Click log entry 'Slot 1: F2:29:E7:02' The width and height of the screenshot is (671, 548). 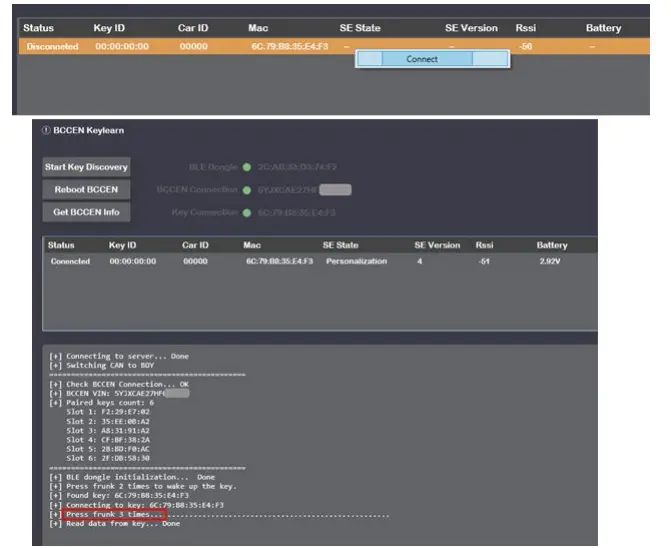(108, 412)
